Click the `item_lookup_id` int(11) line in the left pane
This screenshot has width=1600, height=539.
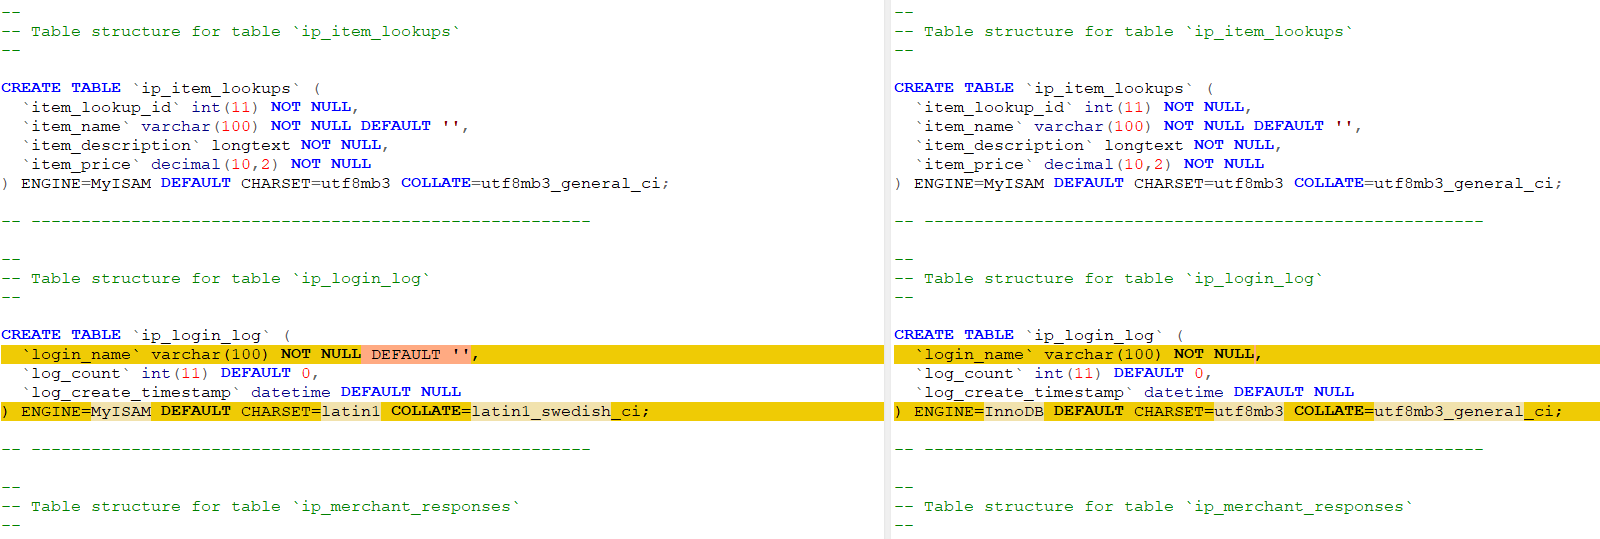pyautogui.click(x=191, y=107)
